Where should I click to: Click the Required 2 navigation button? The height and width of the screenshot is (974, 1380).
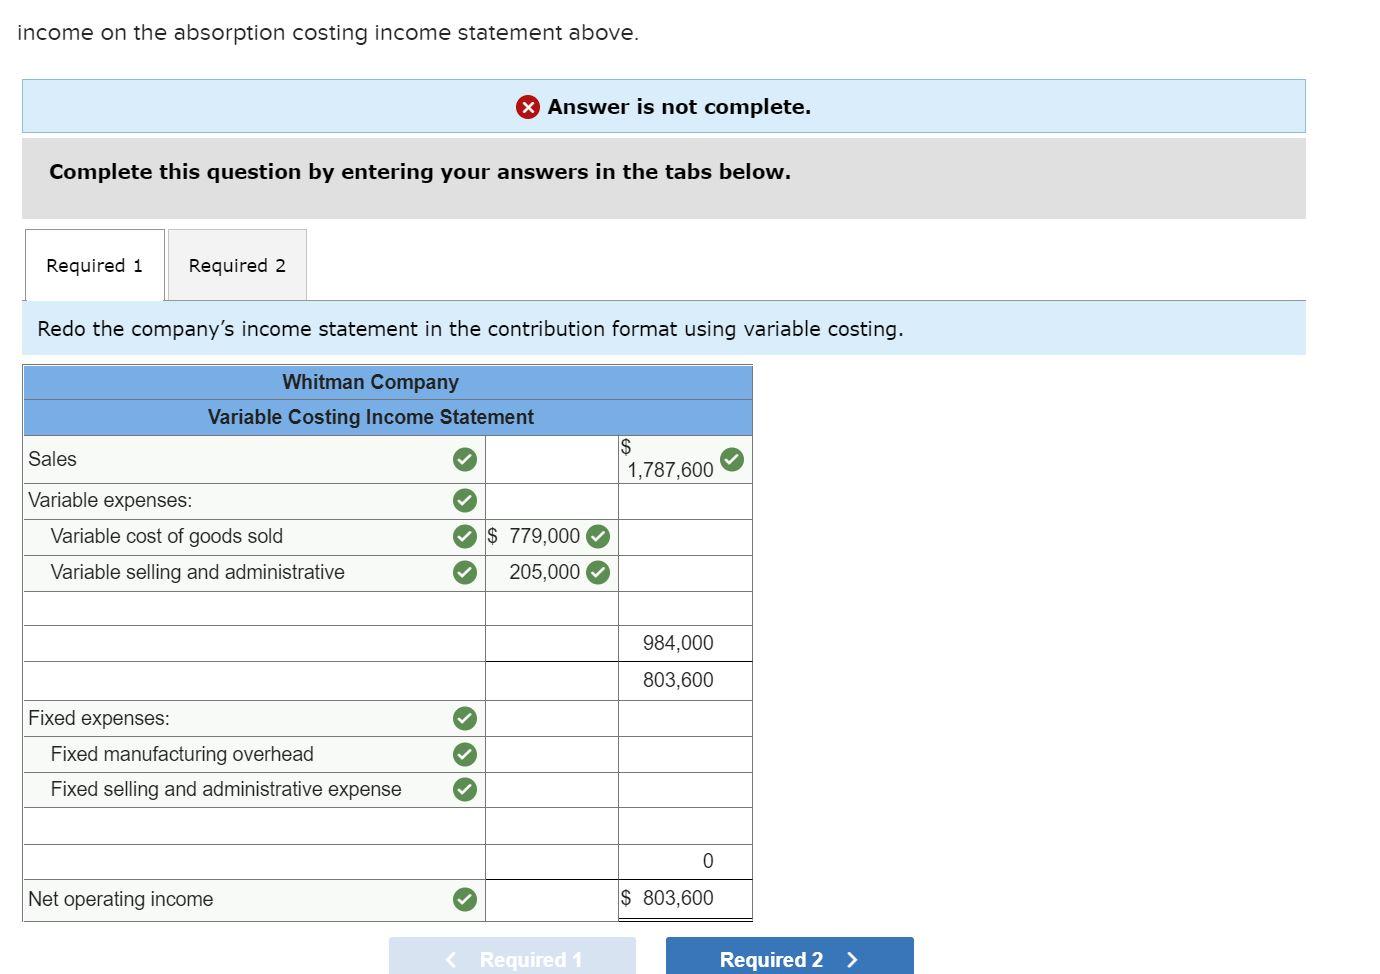point(789,958)
